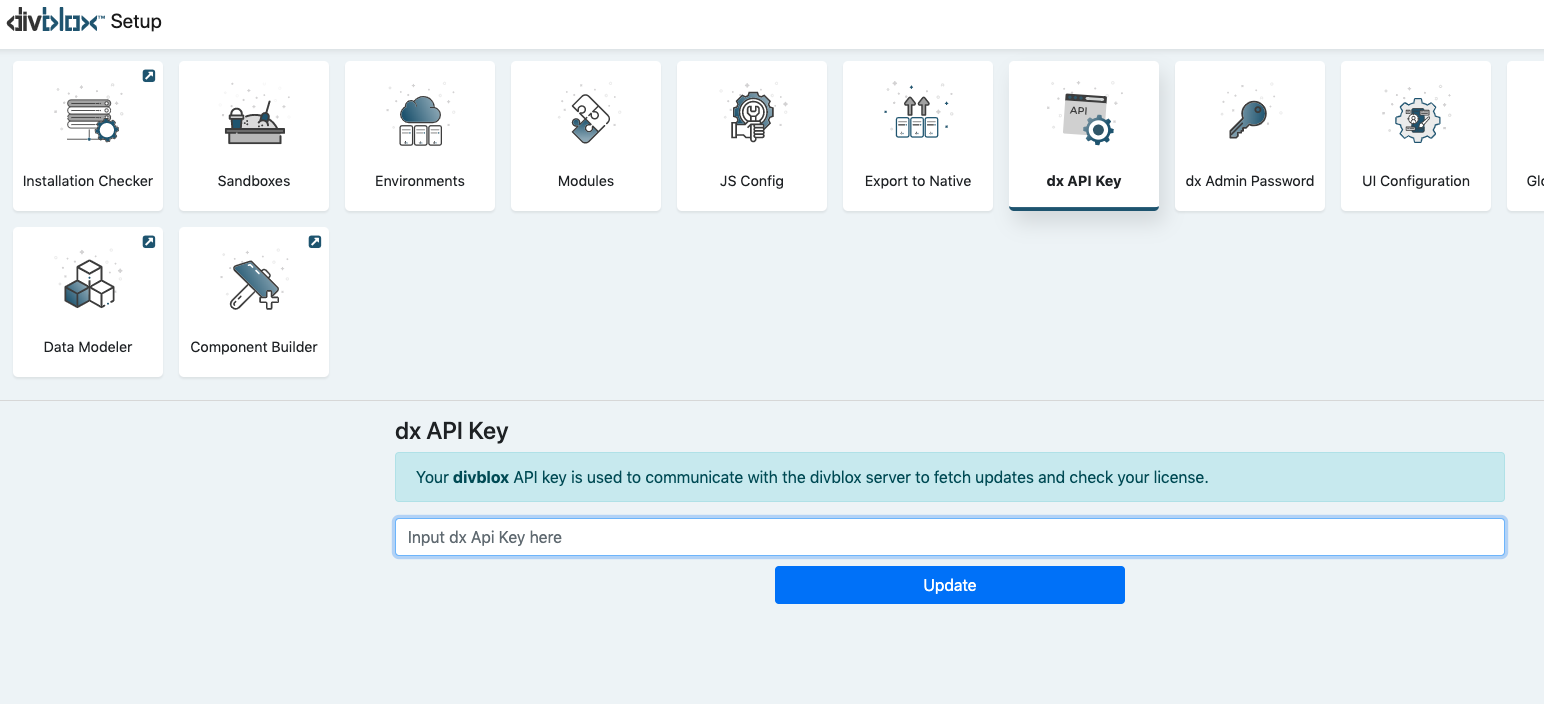The height and width of the screenshot is (704, 1544).
Task: Select the Component Builder label
Action: click(254, 347)
